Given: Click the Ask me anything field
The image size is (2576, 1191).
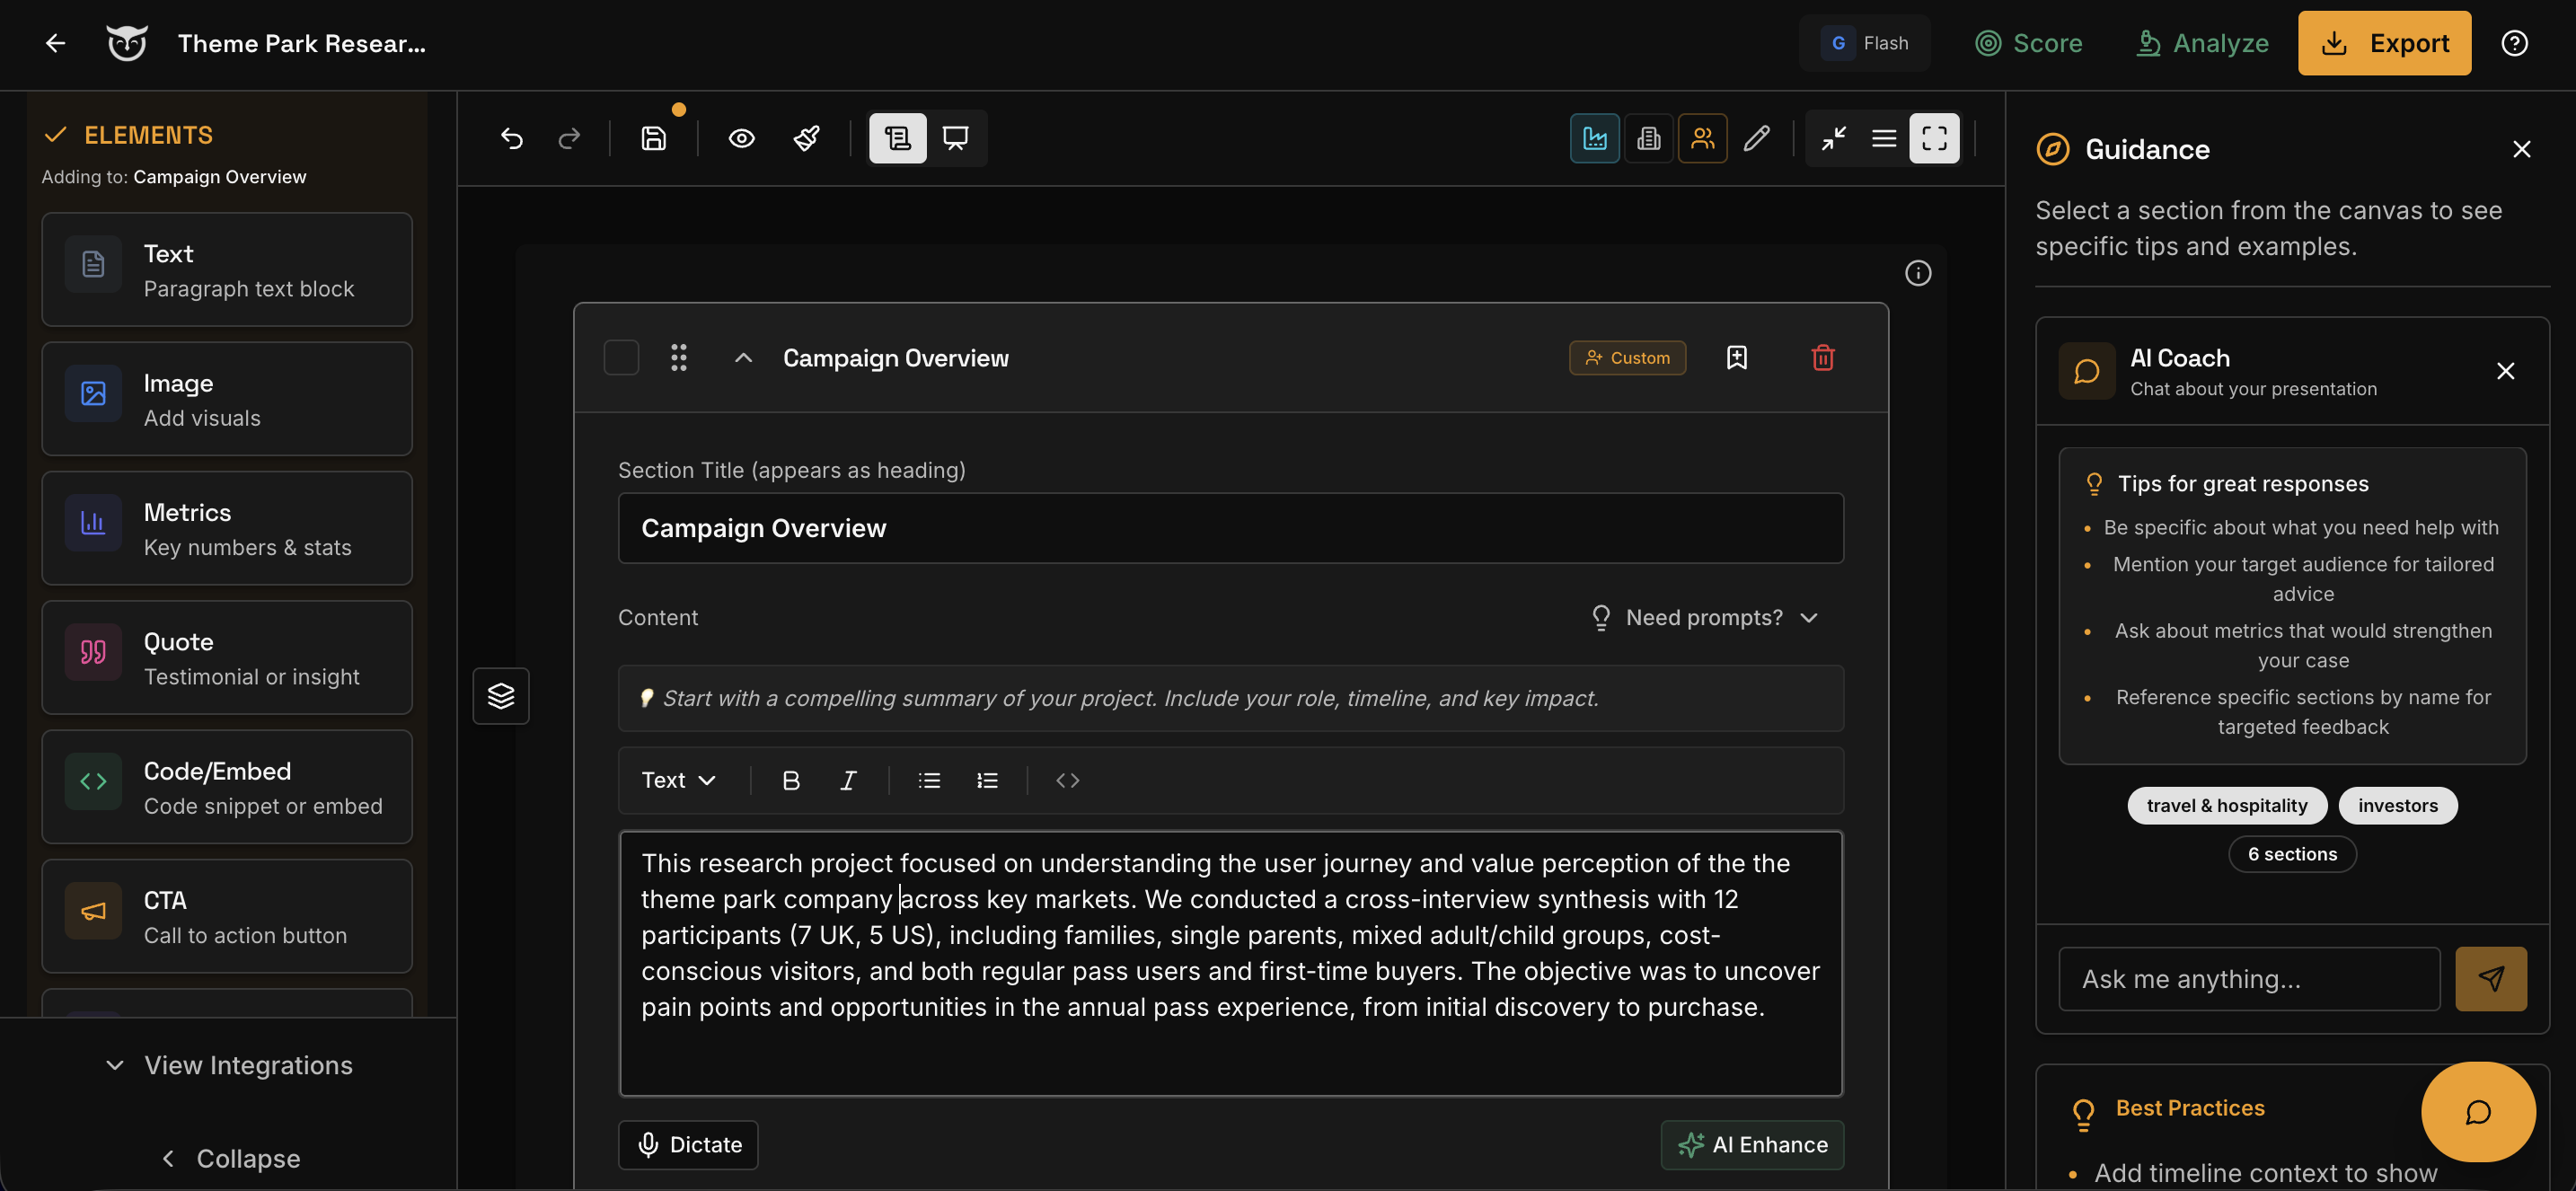Looking at the screenshot, I should click(2248, 978).
